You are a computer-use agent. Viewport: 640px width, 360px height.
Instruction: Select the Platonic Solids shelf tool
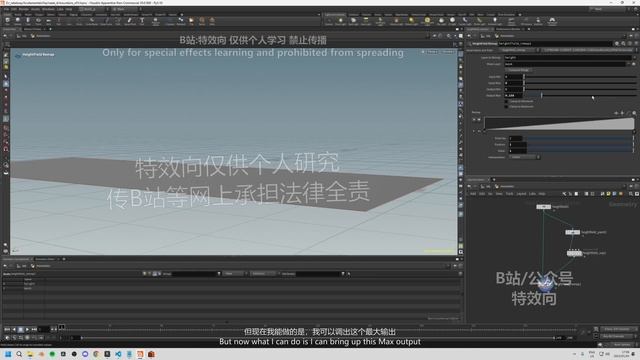tap(156, 21)
